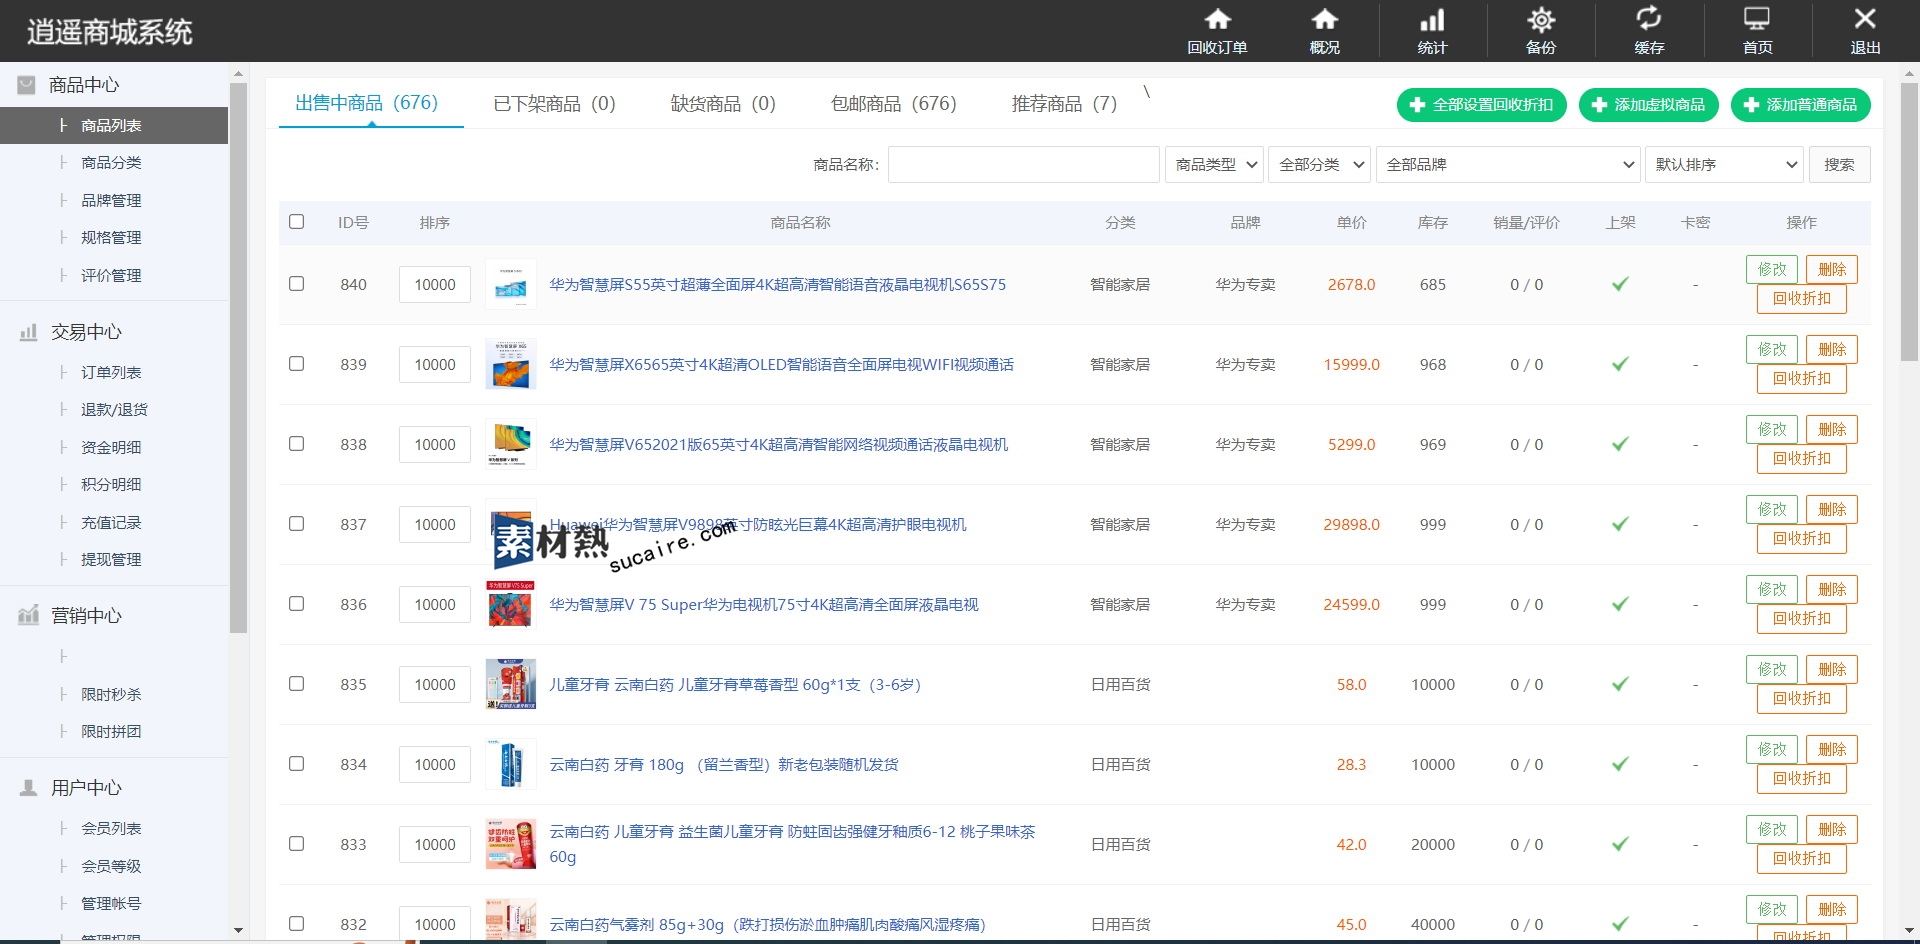Open 品牌管理 in sidebar

(111, 201)
